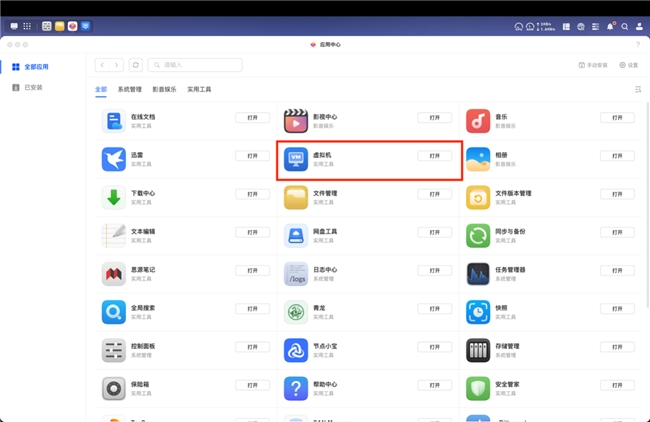
Task: Click the 存储管理 app name text
Action: pyautogui.click(x=507, y=346)
